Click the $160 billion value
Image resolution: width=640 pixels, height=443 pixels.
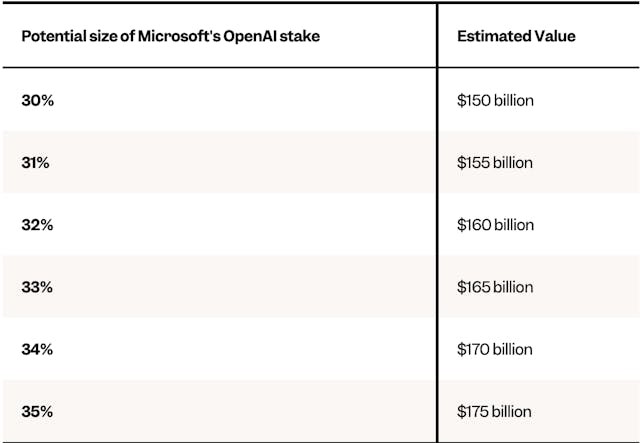pos(495,225)
